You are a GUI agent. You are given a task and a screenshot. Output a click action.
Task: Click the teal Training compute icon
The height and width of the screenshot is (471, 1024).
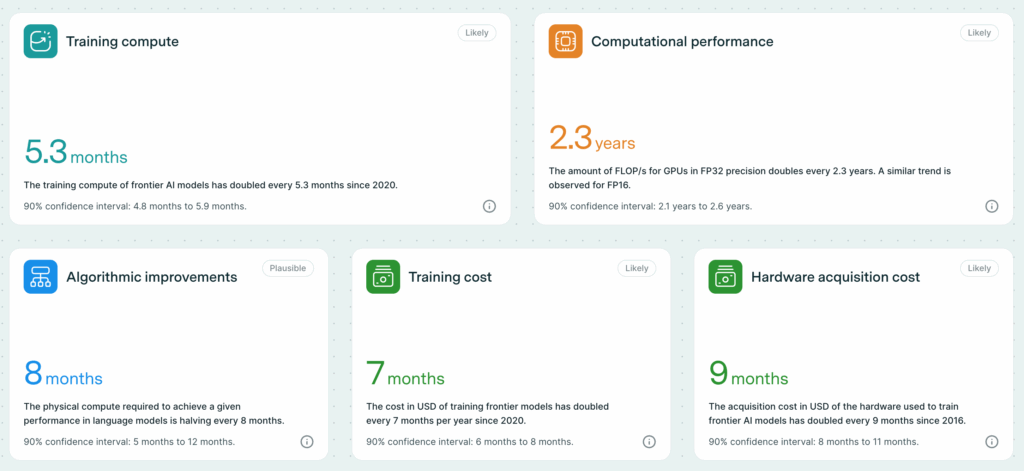(41, 42)
